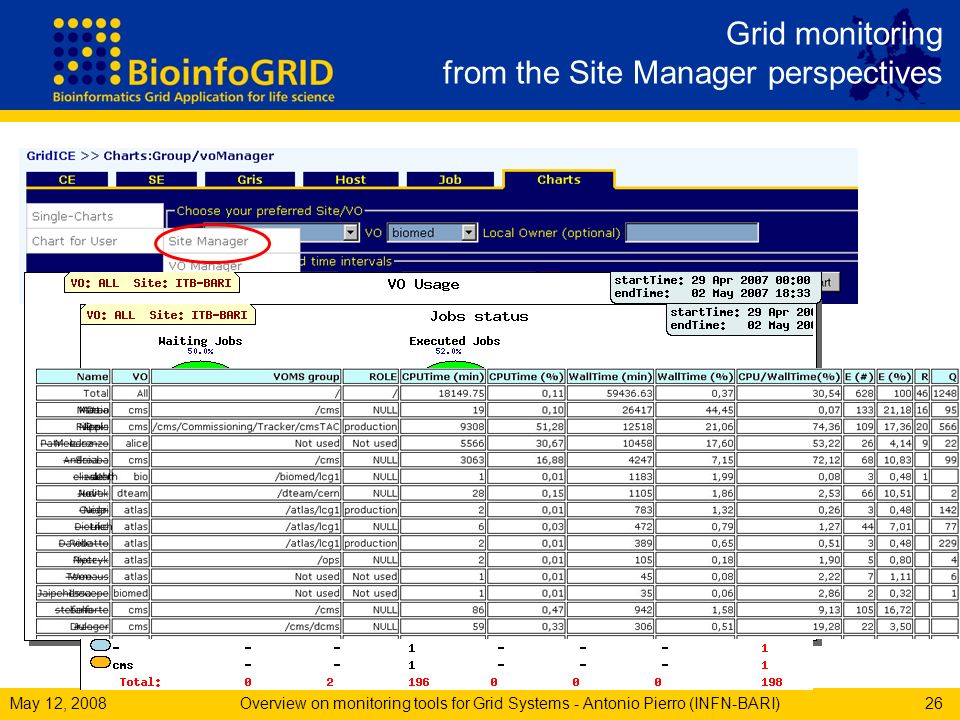Screen dimensions: 960x720
Task: Click the Chart for User entry
Action: click(x=95, y=241)
